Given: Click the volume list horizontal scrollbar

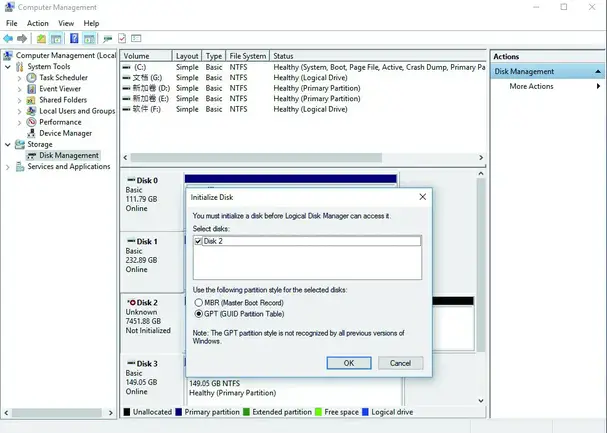Looking at the screenshot, I should coord(256,157).
